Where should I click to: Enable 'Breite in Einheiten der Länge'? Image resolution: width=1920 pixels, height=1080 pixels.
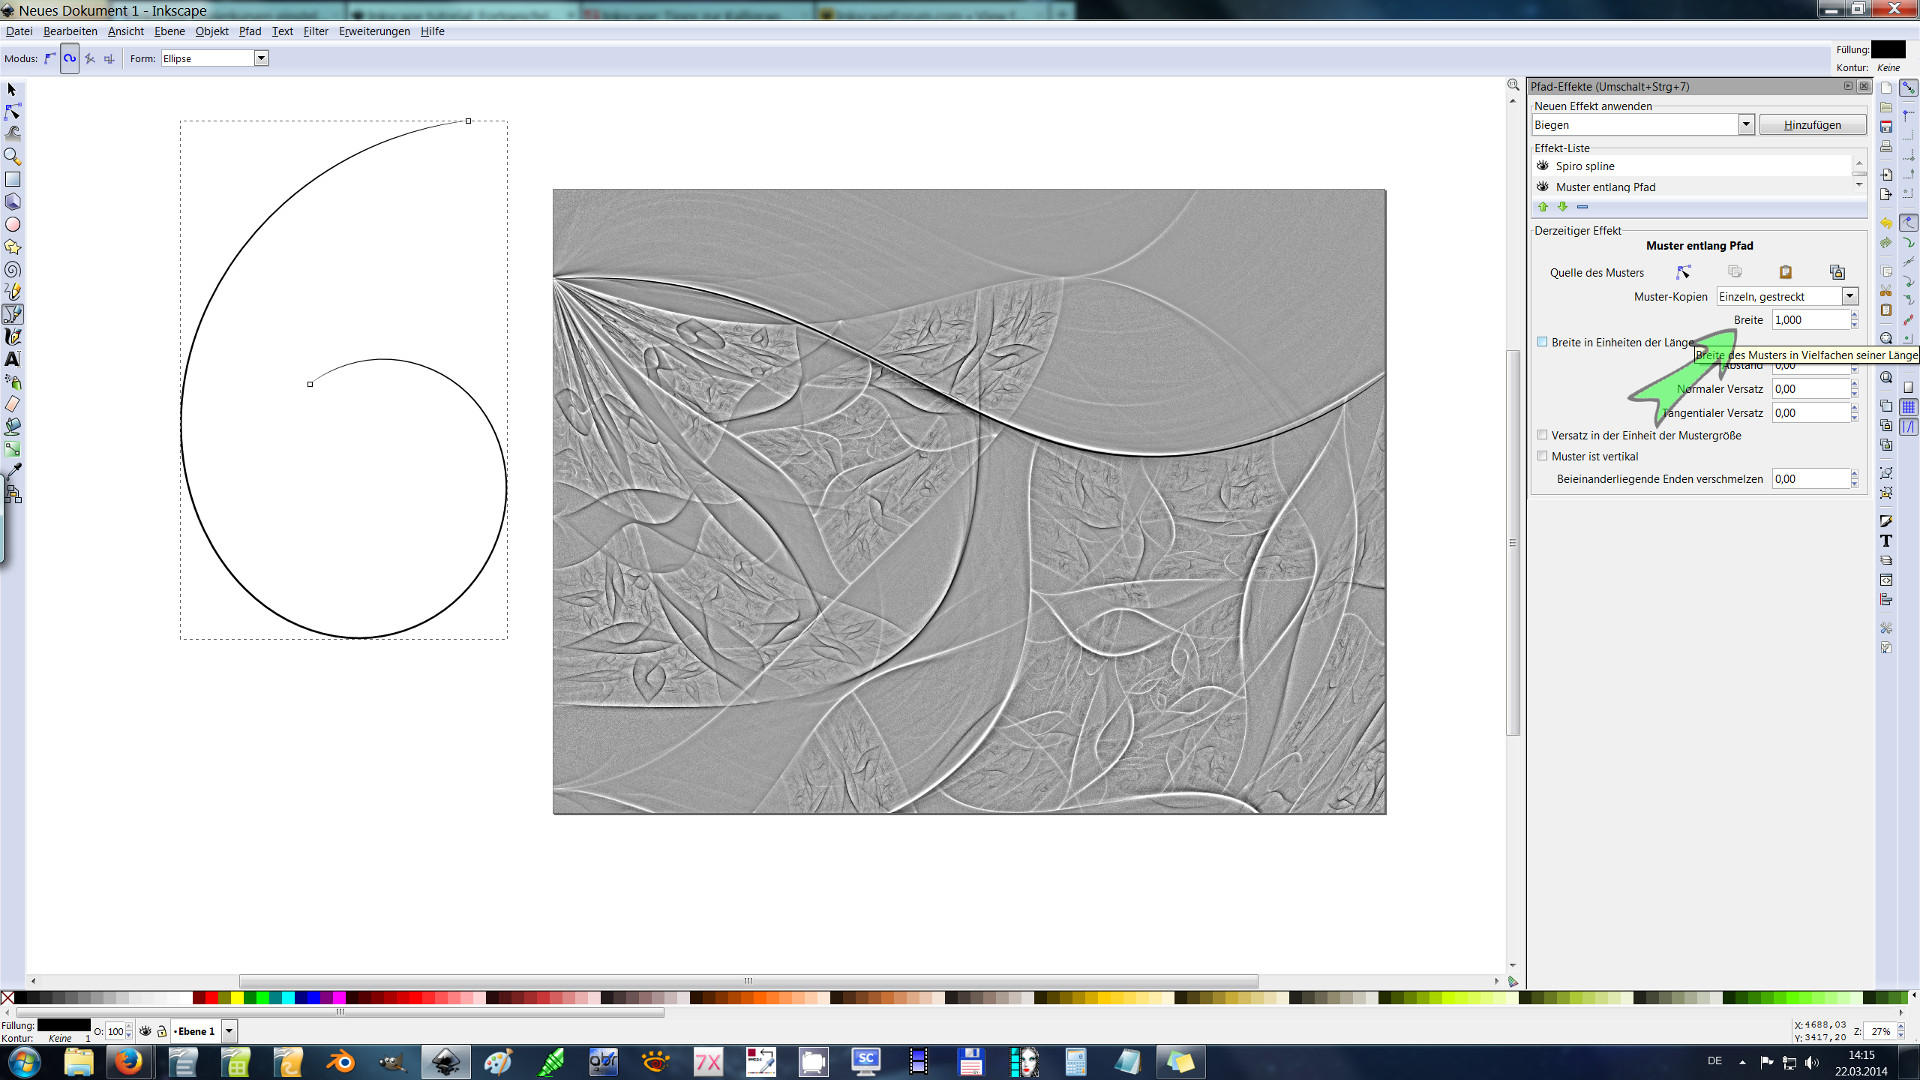[x=1543, y=341]
